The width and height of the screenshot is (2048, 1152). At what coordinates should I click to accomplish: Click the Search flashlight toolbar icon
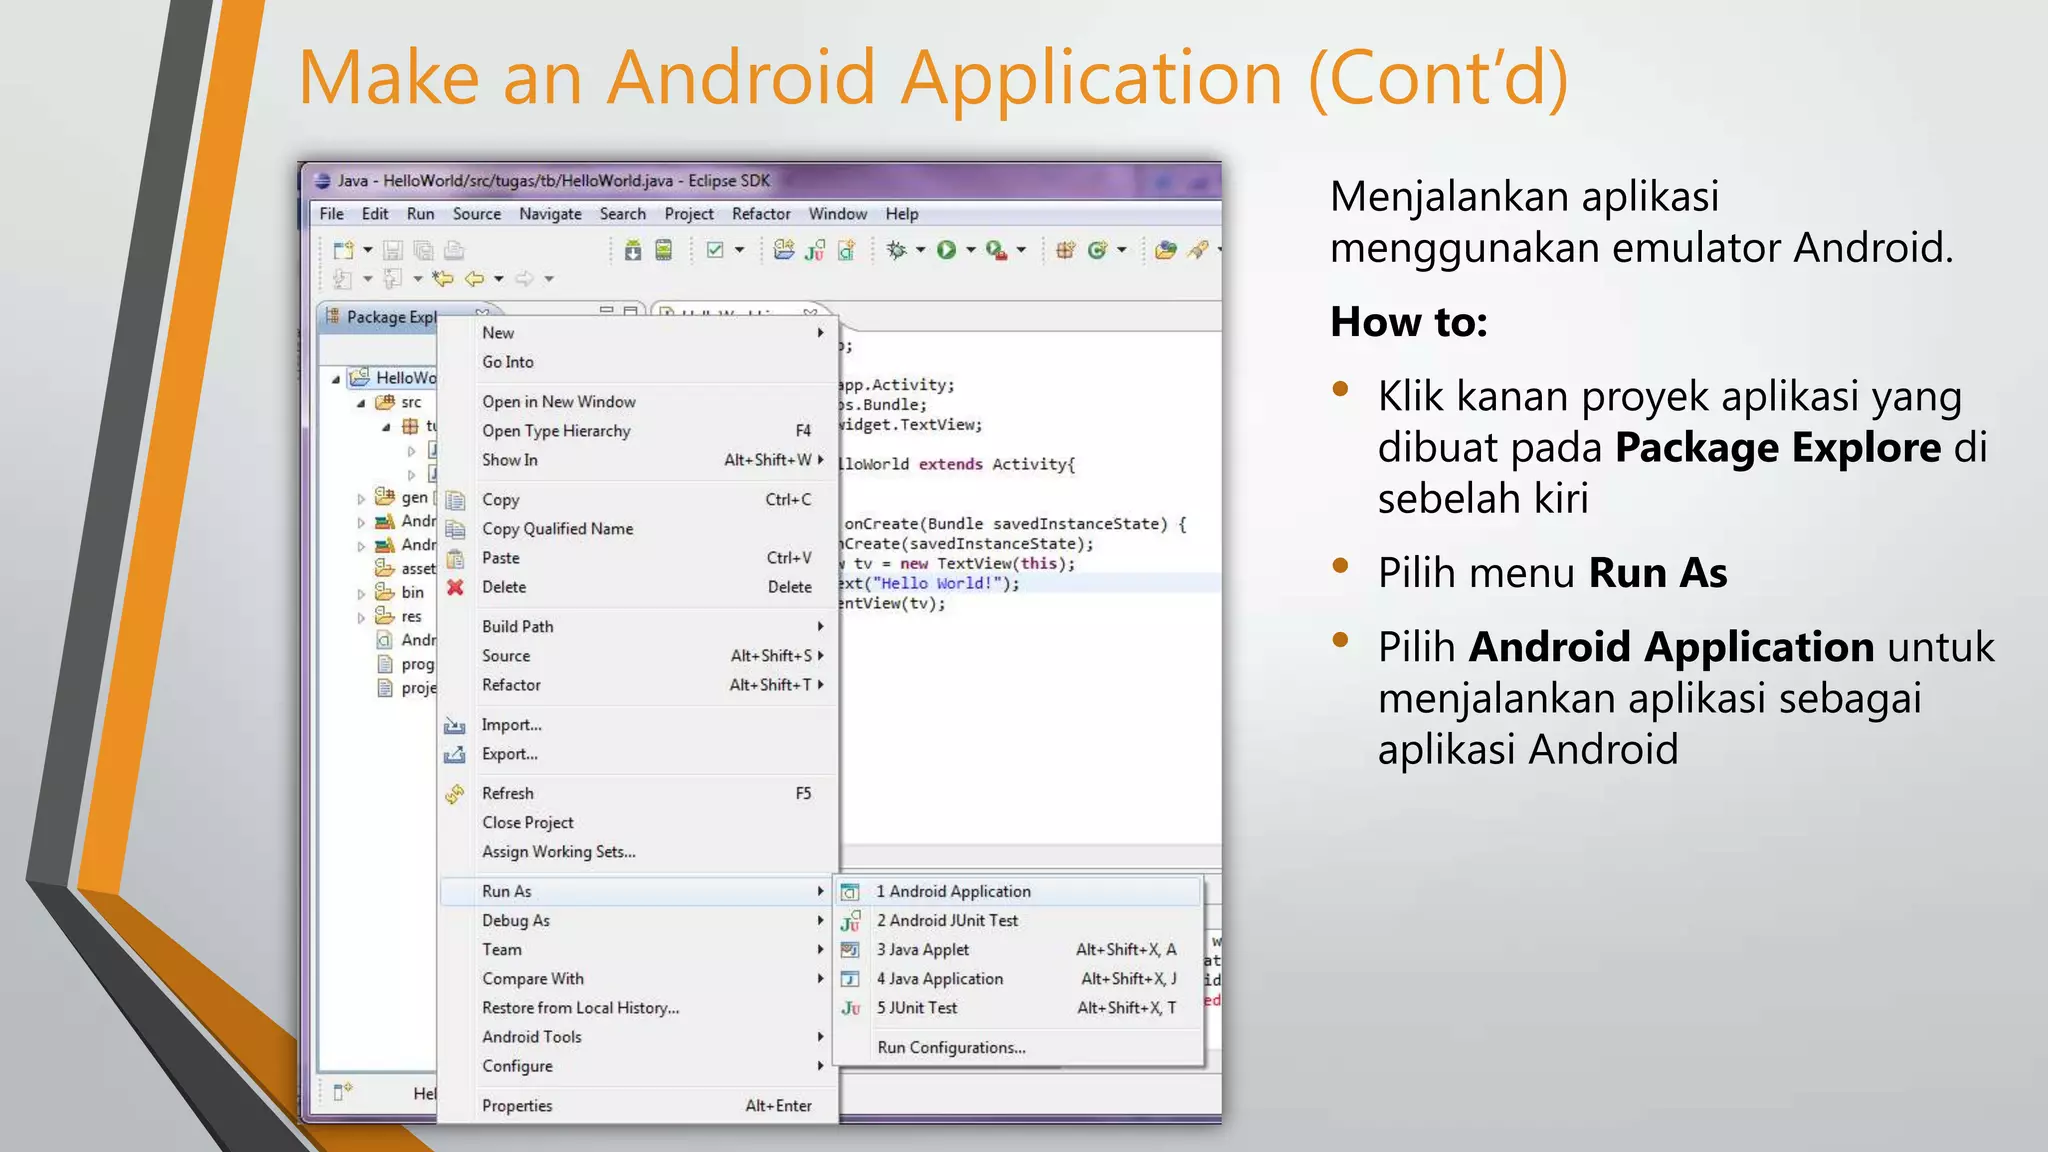point(1198,250)
